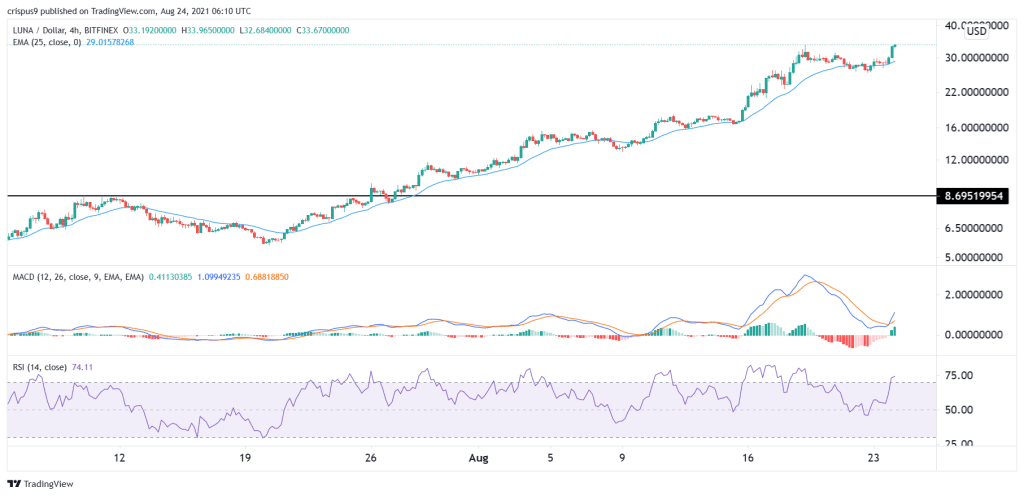The image size is (1024, 496).
Task: Click the MACD axis label 0.00000000
Action: coord(972,334)
